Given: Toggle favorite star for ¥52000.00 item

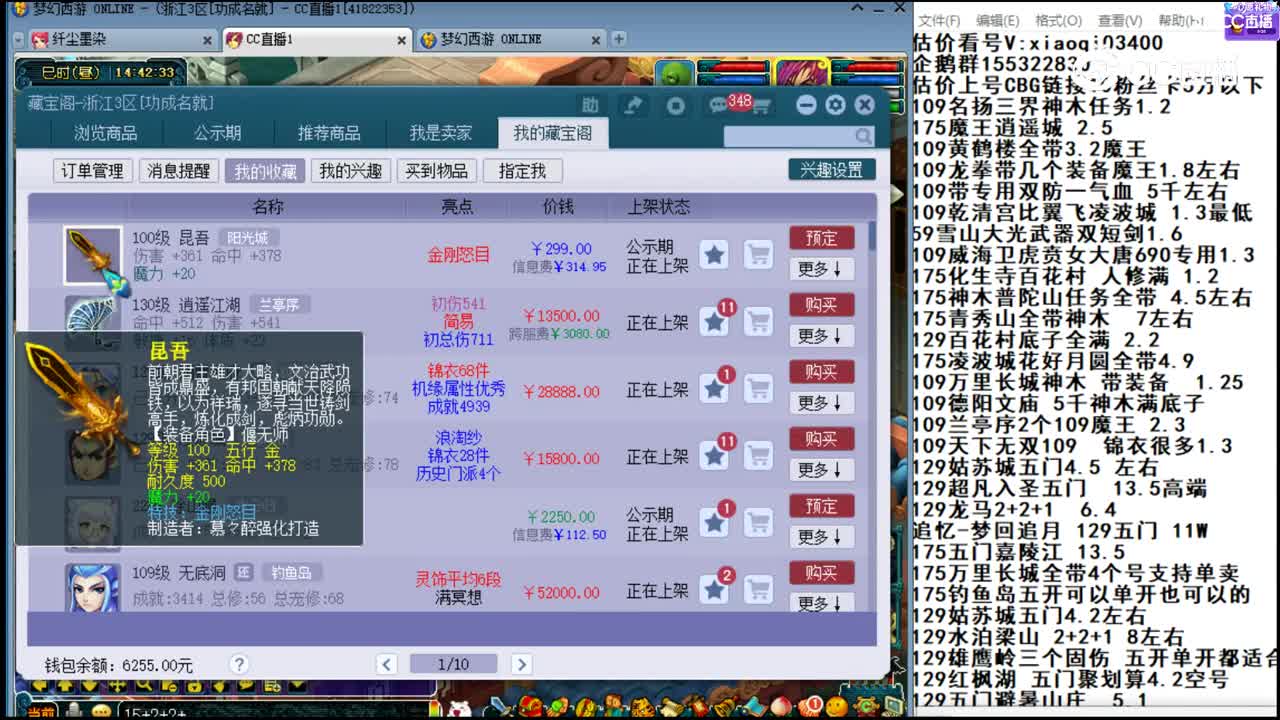Looking at the screenshot, I should (714, 590).
